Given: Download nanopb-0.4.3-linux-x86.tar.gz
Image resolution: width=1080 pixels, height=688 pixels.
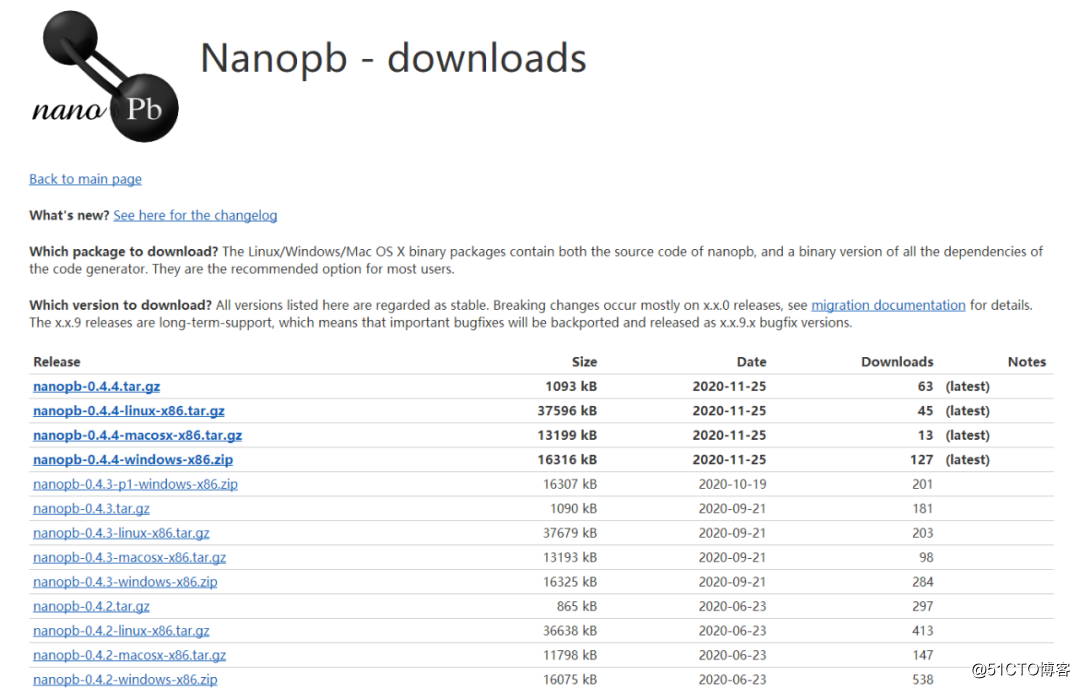Looking at the screenshot, I should (x=121, y=533).
